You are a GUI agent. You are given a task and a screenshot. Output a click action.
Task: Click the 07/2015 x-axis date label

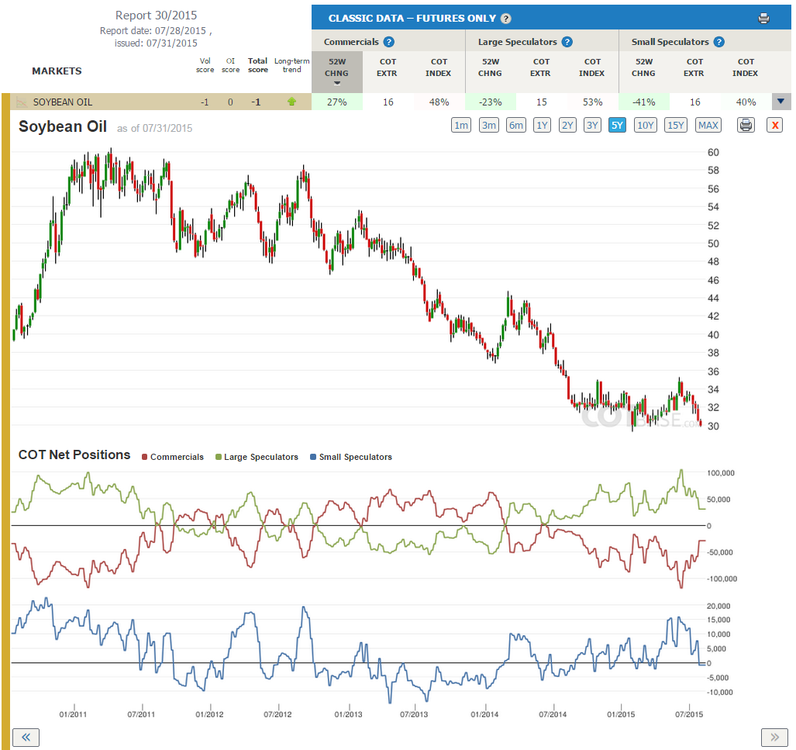pos(689,714)
